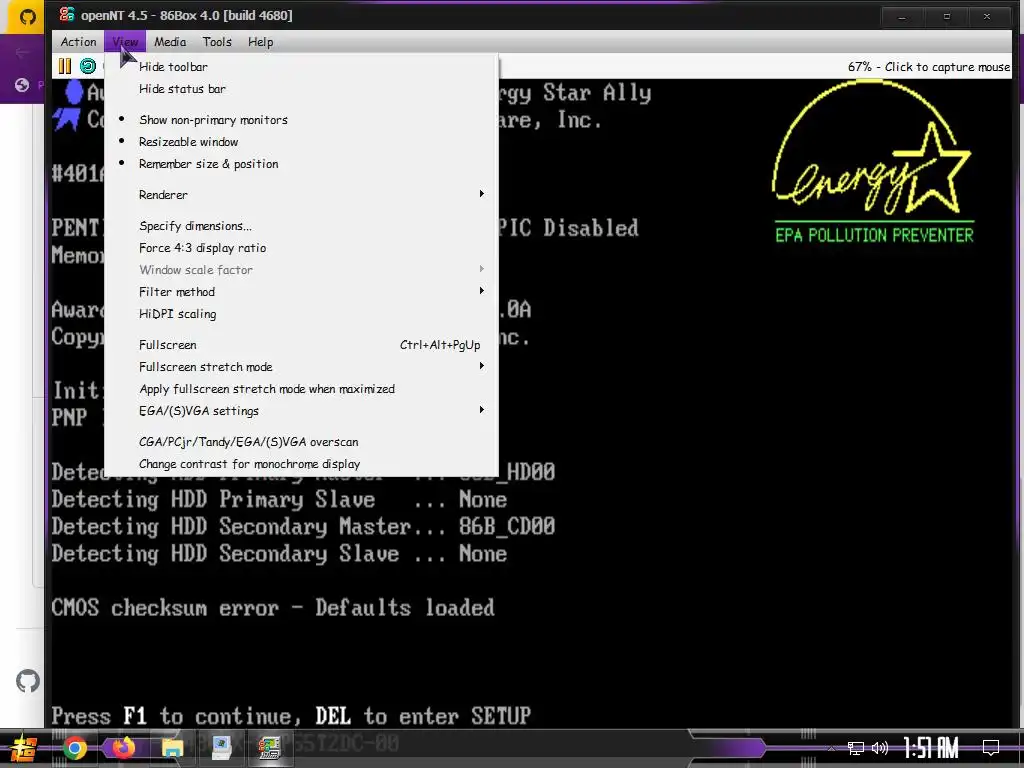Open Chrome from the taskbar

pyautogui.click(x=75, y=748)
